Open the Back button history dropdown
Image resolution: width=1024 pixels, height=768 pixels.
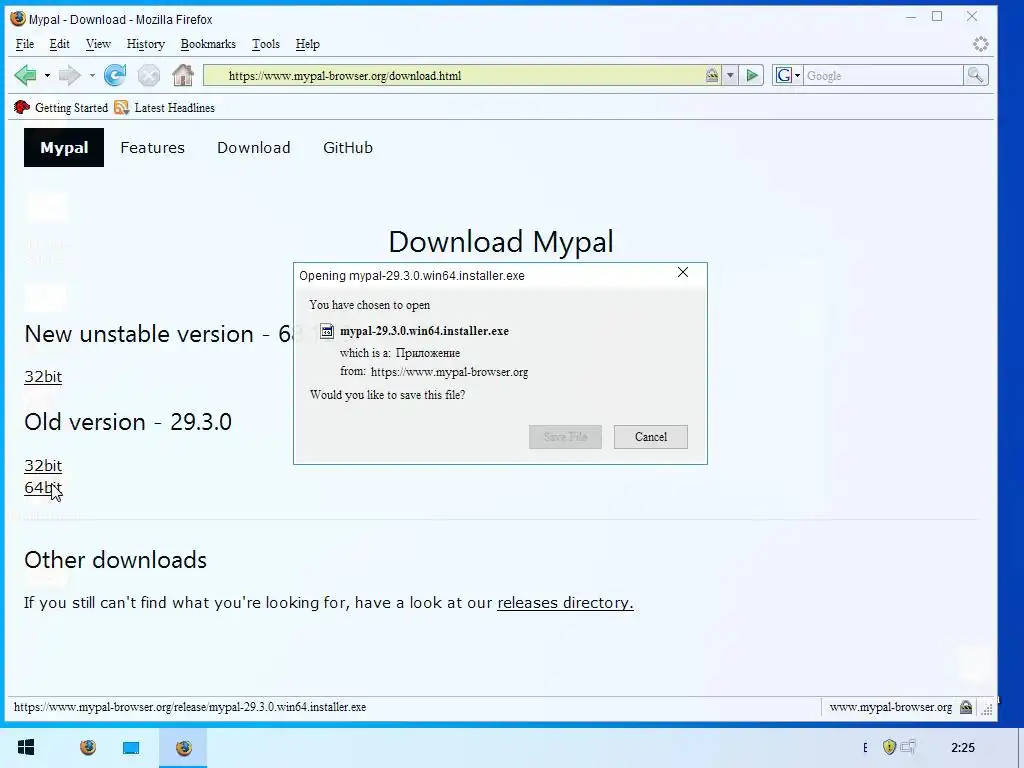[47, 76]
